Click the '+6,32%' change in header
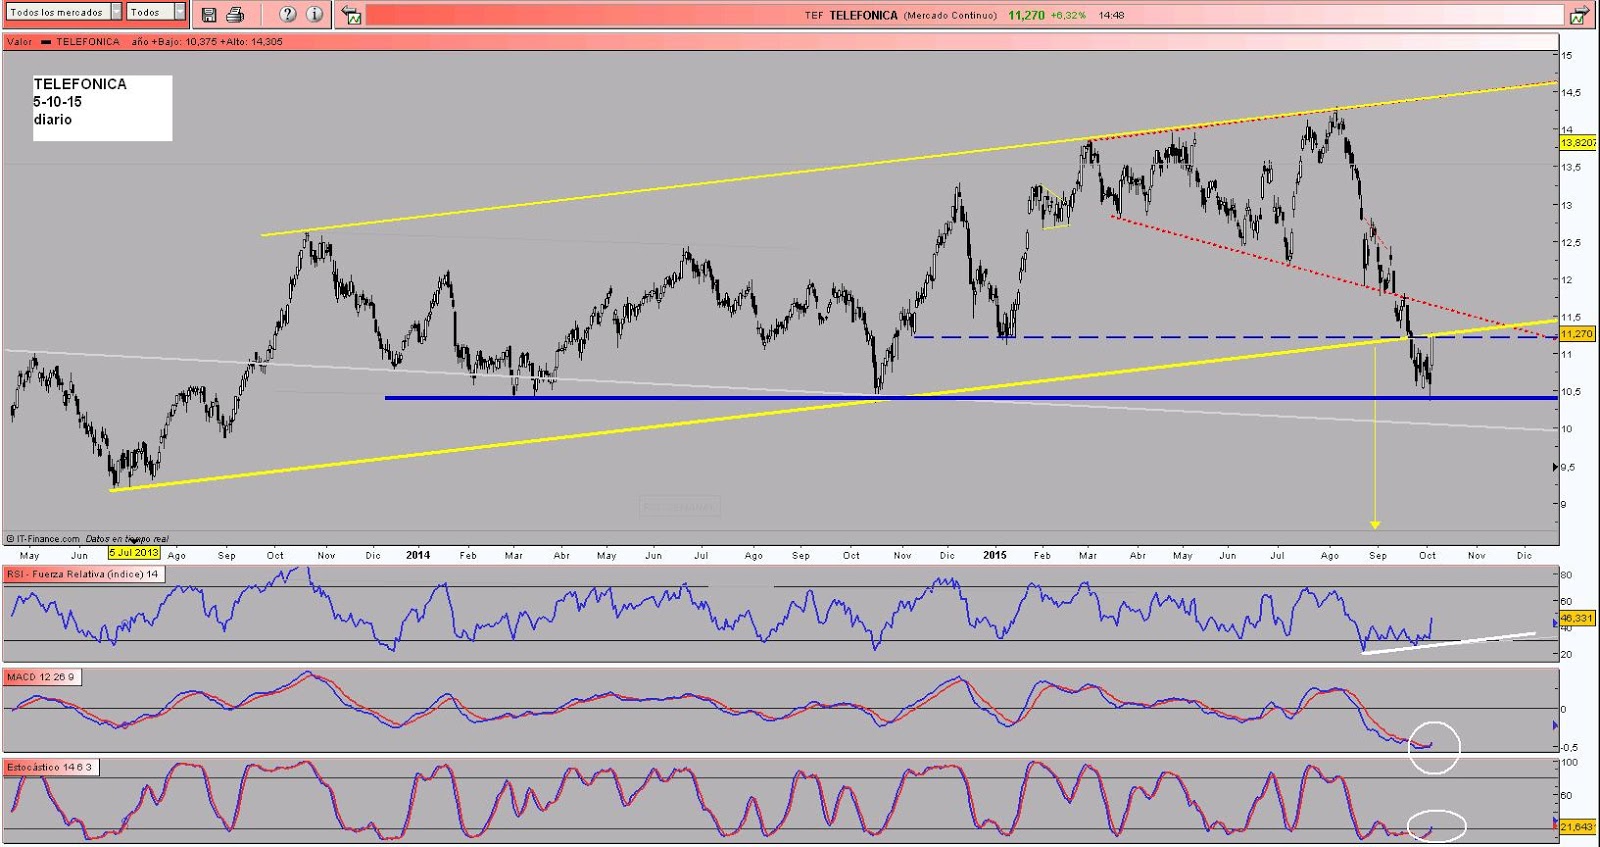1600x847 pixels. tap(1068, 15)
